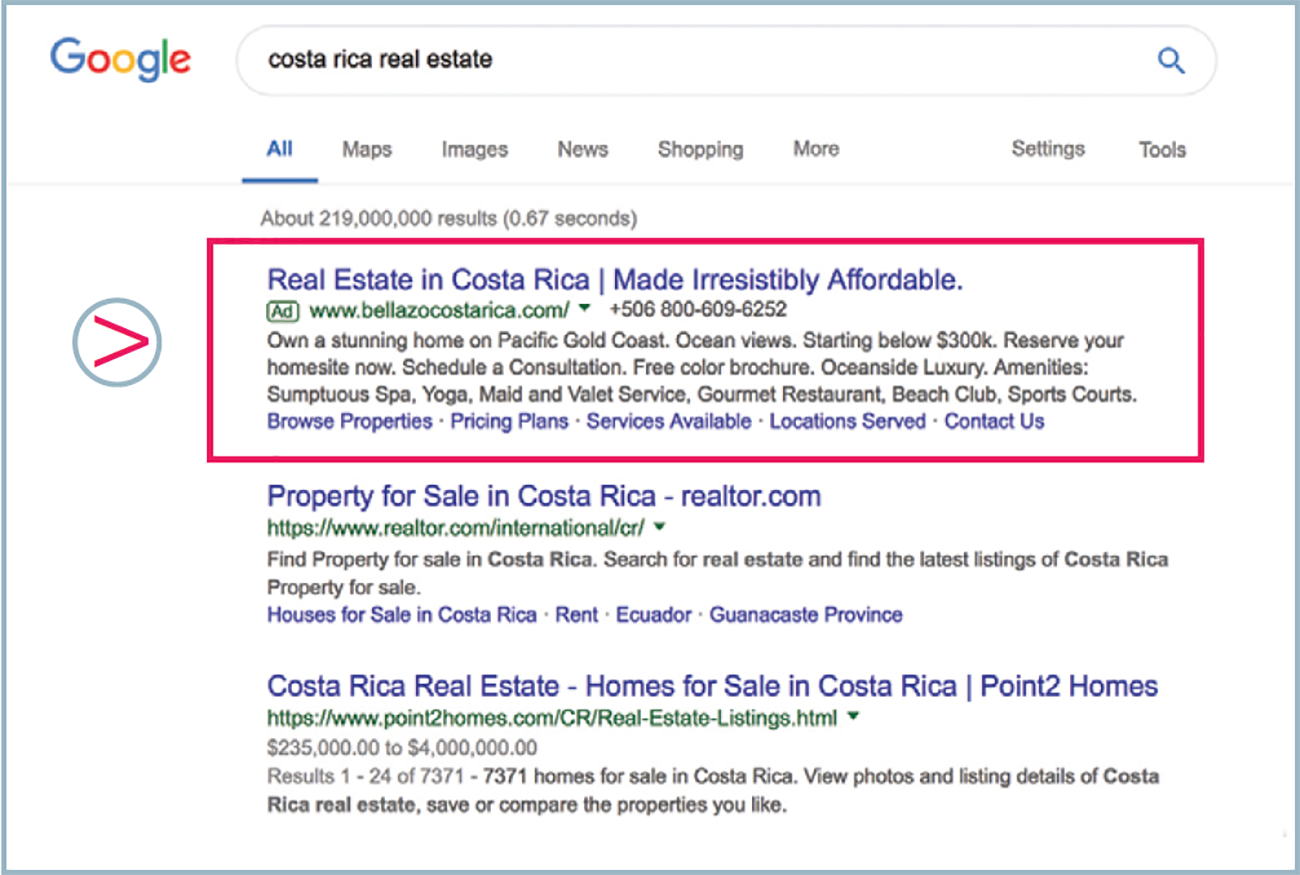Open the Shopping tab
The height and width of the screenshot is (875, 1300).
point(700,150)
